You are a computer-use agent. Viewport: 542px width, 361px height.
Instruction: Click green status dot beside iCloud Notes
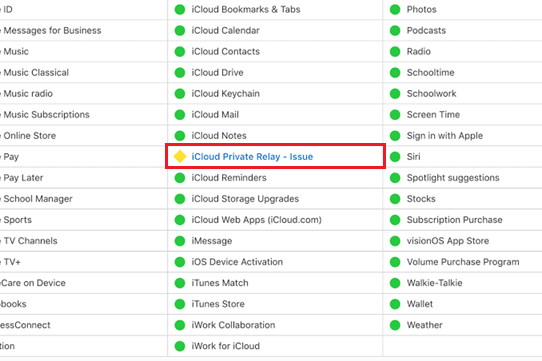point(180,136)
